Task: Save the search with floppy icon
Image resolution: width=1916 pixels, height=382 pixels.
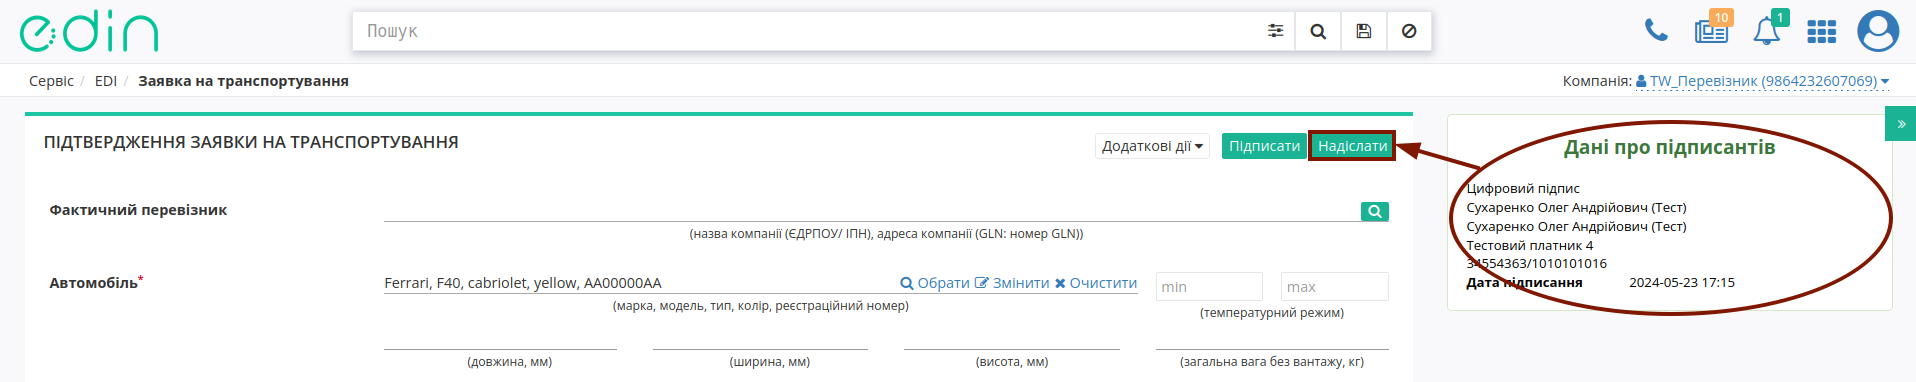Action: (x=1363, y=31)
